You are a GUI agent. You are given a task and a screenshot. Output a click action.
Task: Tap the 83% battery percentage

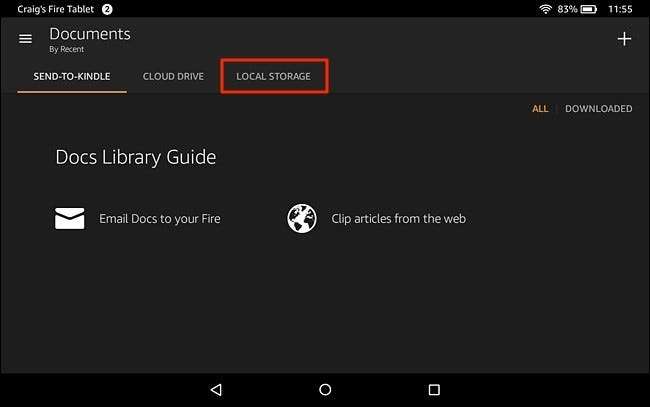click(x=568, y=9)
